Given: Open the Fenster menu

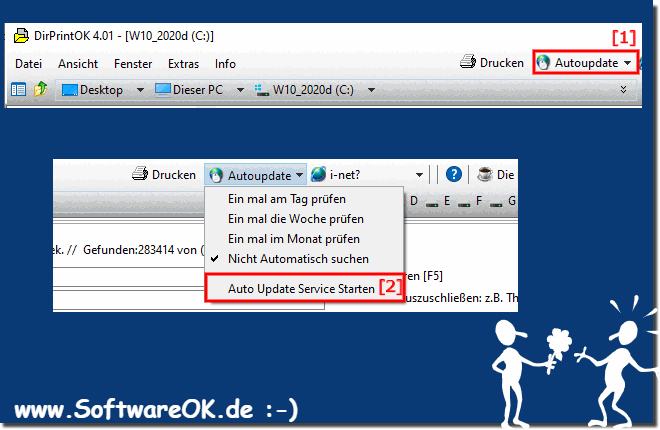Looking at the screenshot, I should click(x=133, y=64).
